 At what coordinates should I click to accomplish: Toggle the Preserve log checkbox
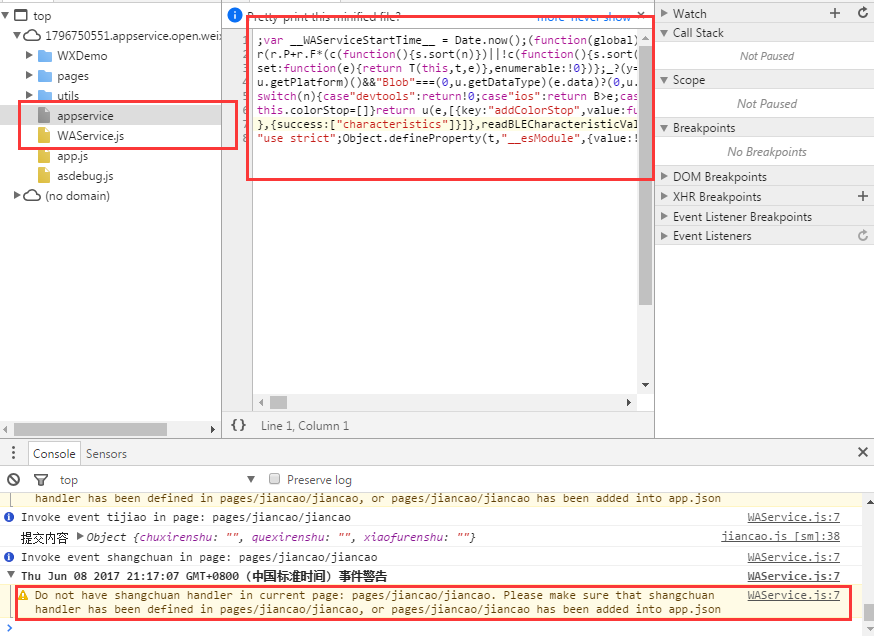click(x=277, y=480)
